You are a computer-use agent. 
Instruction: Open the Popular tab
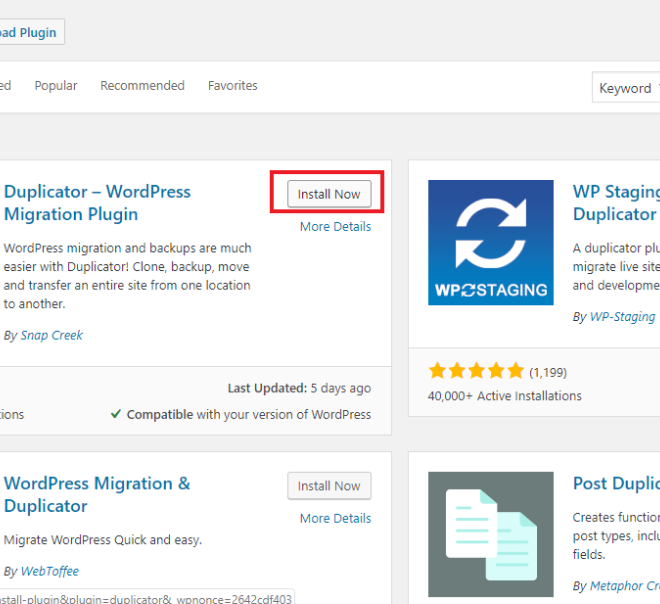tap(56, 85)
